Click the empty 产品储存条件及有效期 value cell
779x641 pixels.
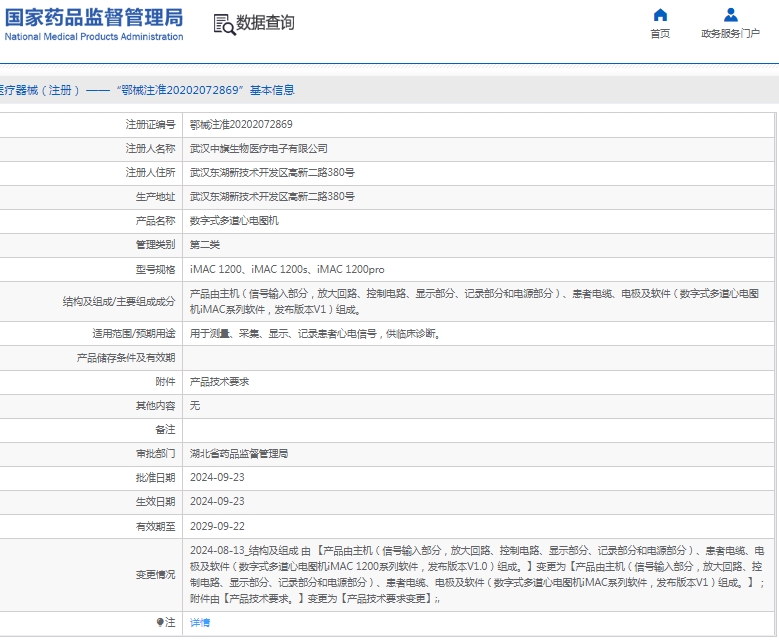479,358
